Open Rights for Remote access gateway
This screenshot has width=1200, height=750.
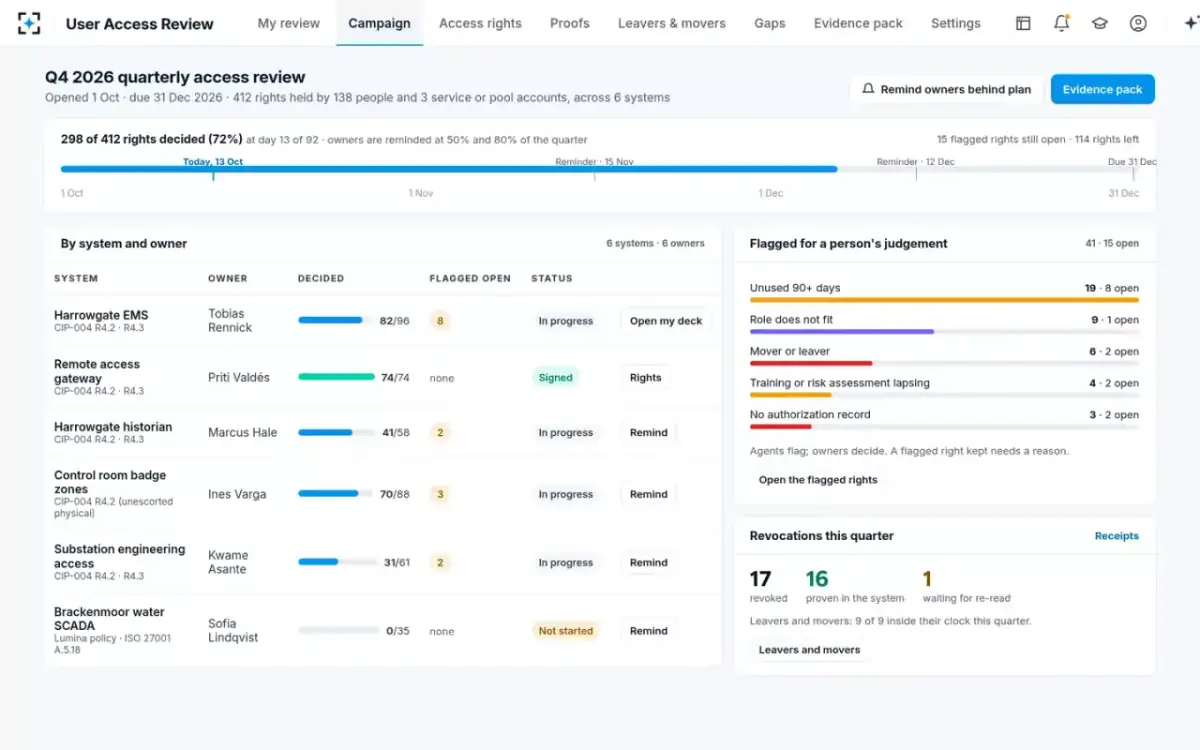pos(646,377)
